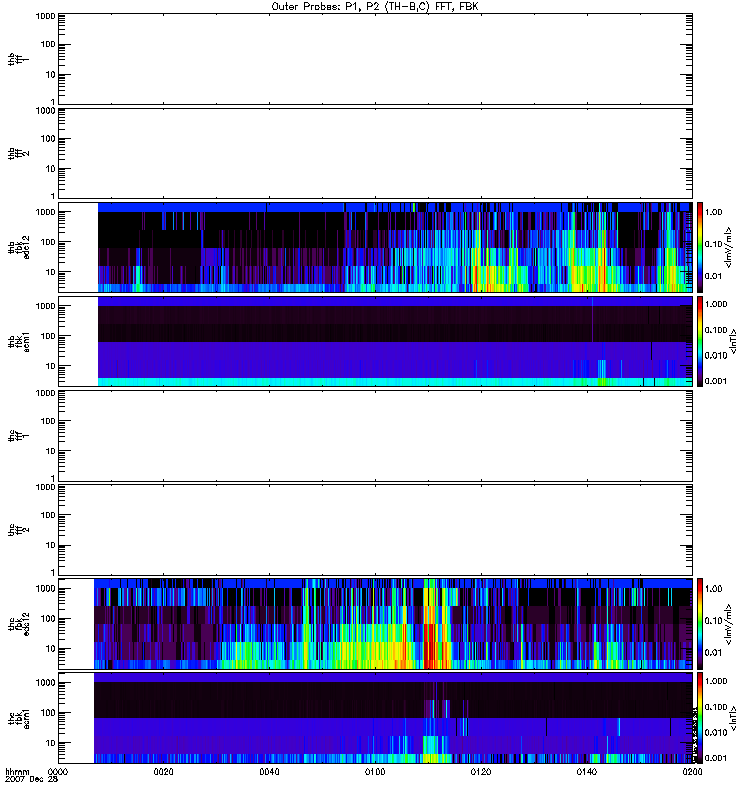
Task: Click the '1.000' value on thb scm1 color bar
Action: [x=716, y=304]
